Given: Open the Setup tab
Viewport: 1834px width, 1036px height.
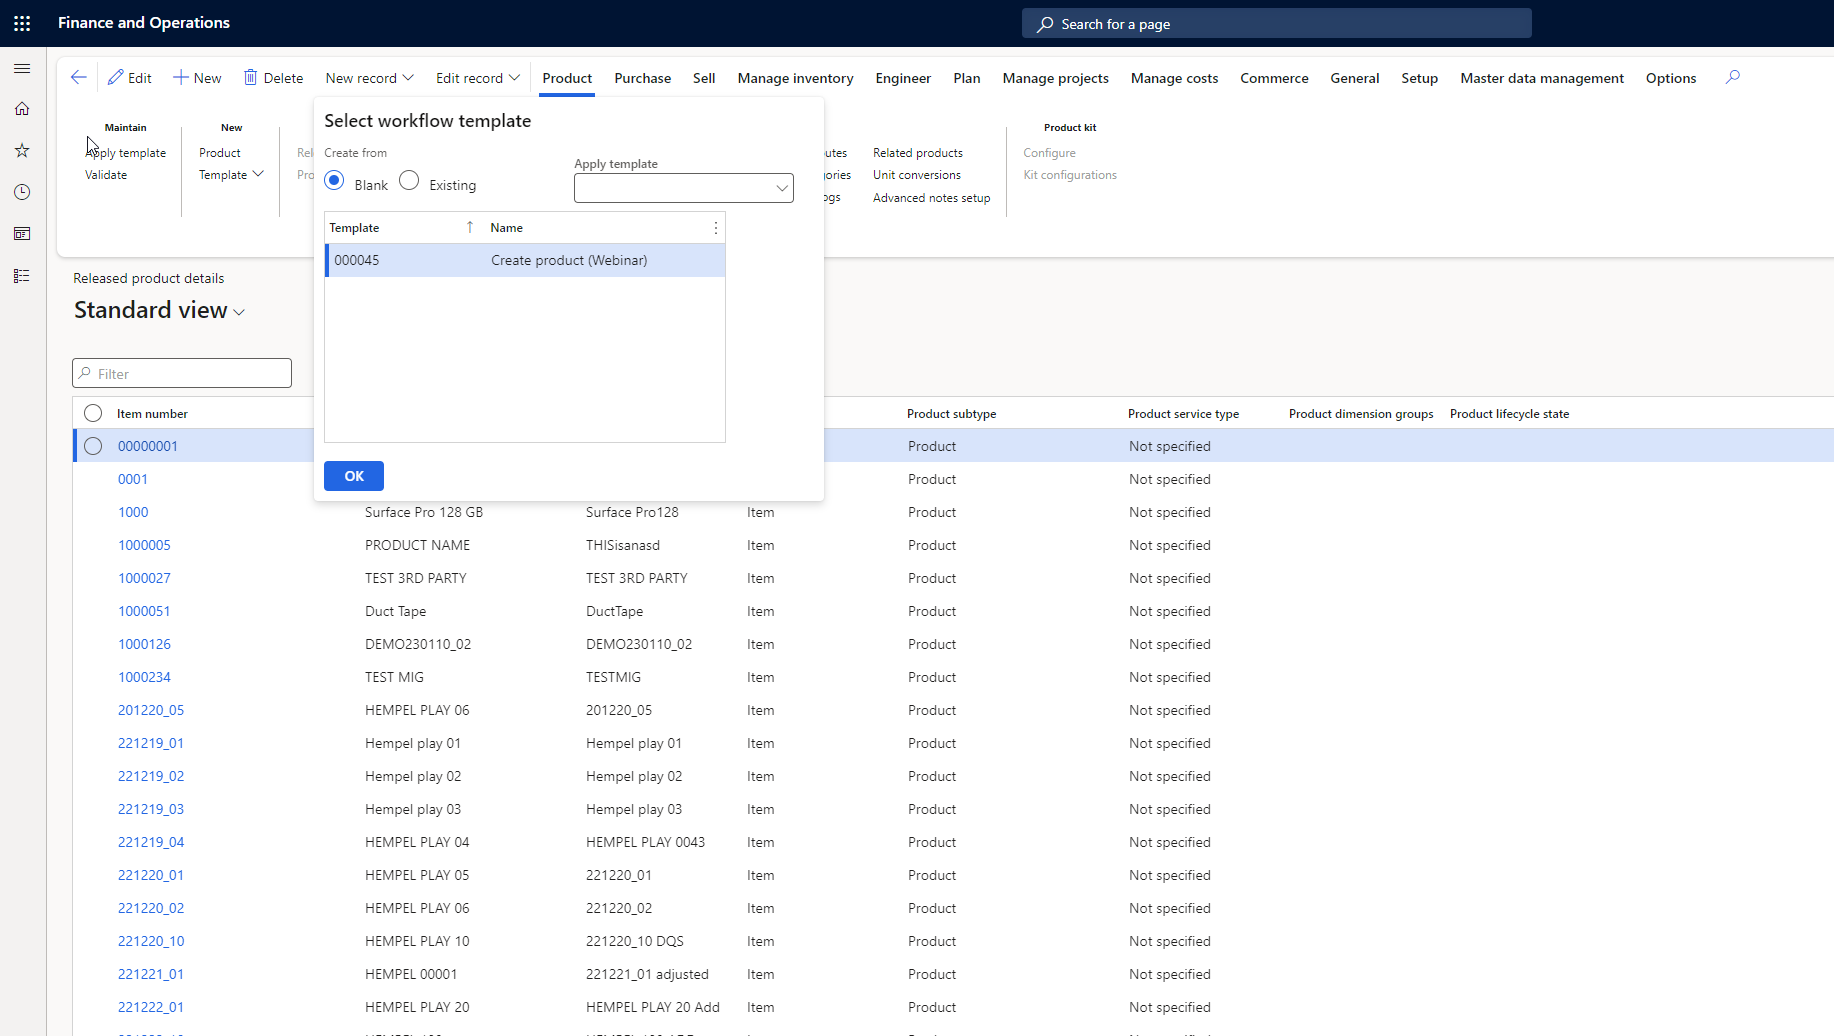Looking at the screenshot, I should 1419,78.
